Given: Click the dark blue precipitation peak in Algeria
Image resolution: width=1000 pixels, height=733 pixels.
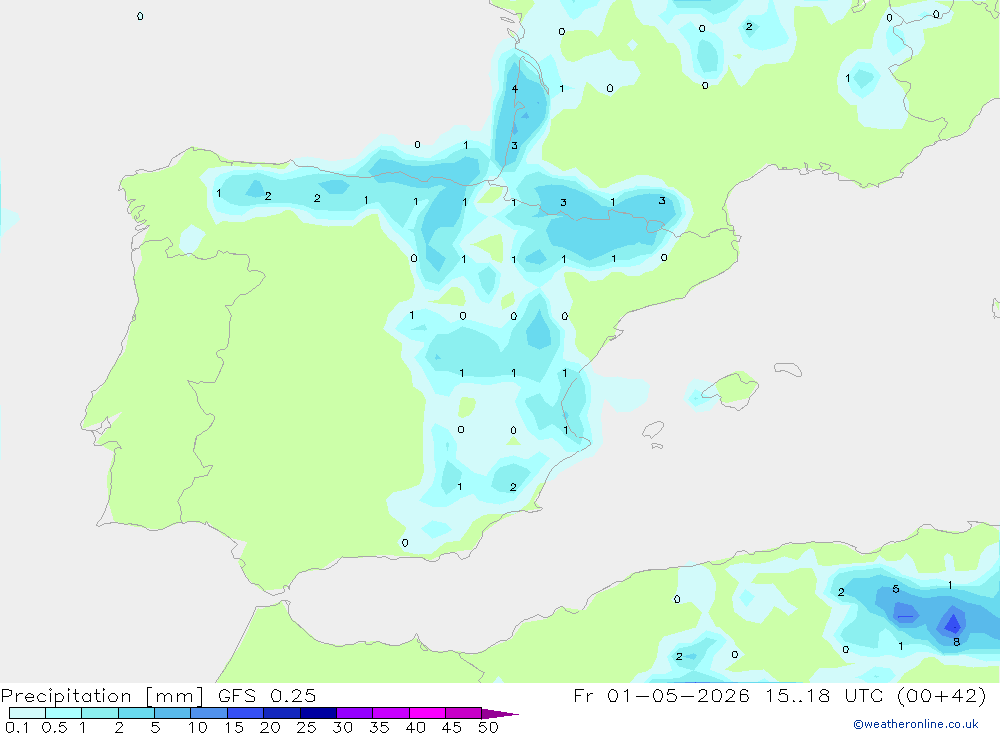Looking at the screenshot, I should click(x=952, y=623).
